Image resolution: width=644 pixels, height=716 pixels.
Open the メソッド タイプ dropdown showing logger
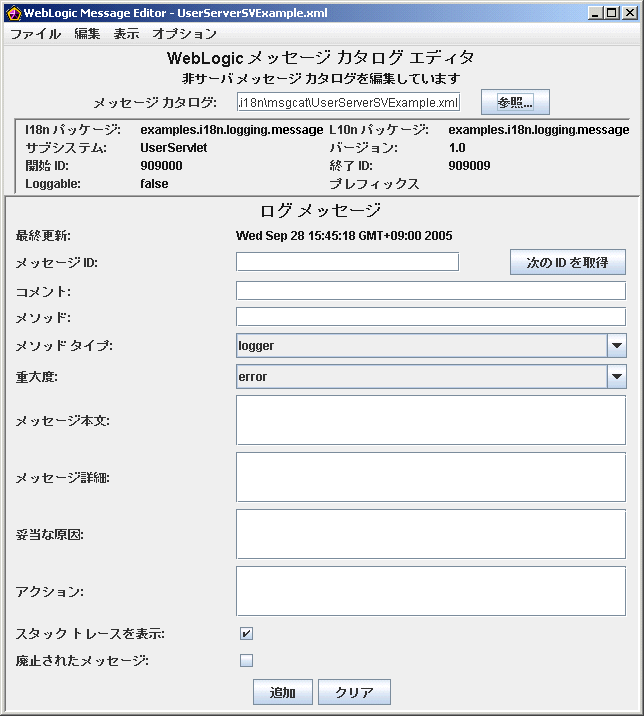pyautogui.click(x=431, y=346)
